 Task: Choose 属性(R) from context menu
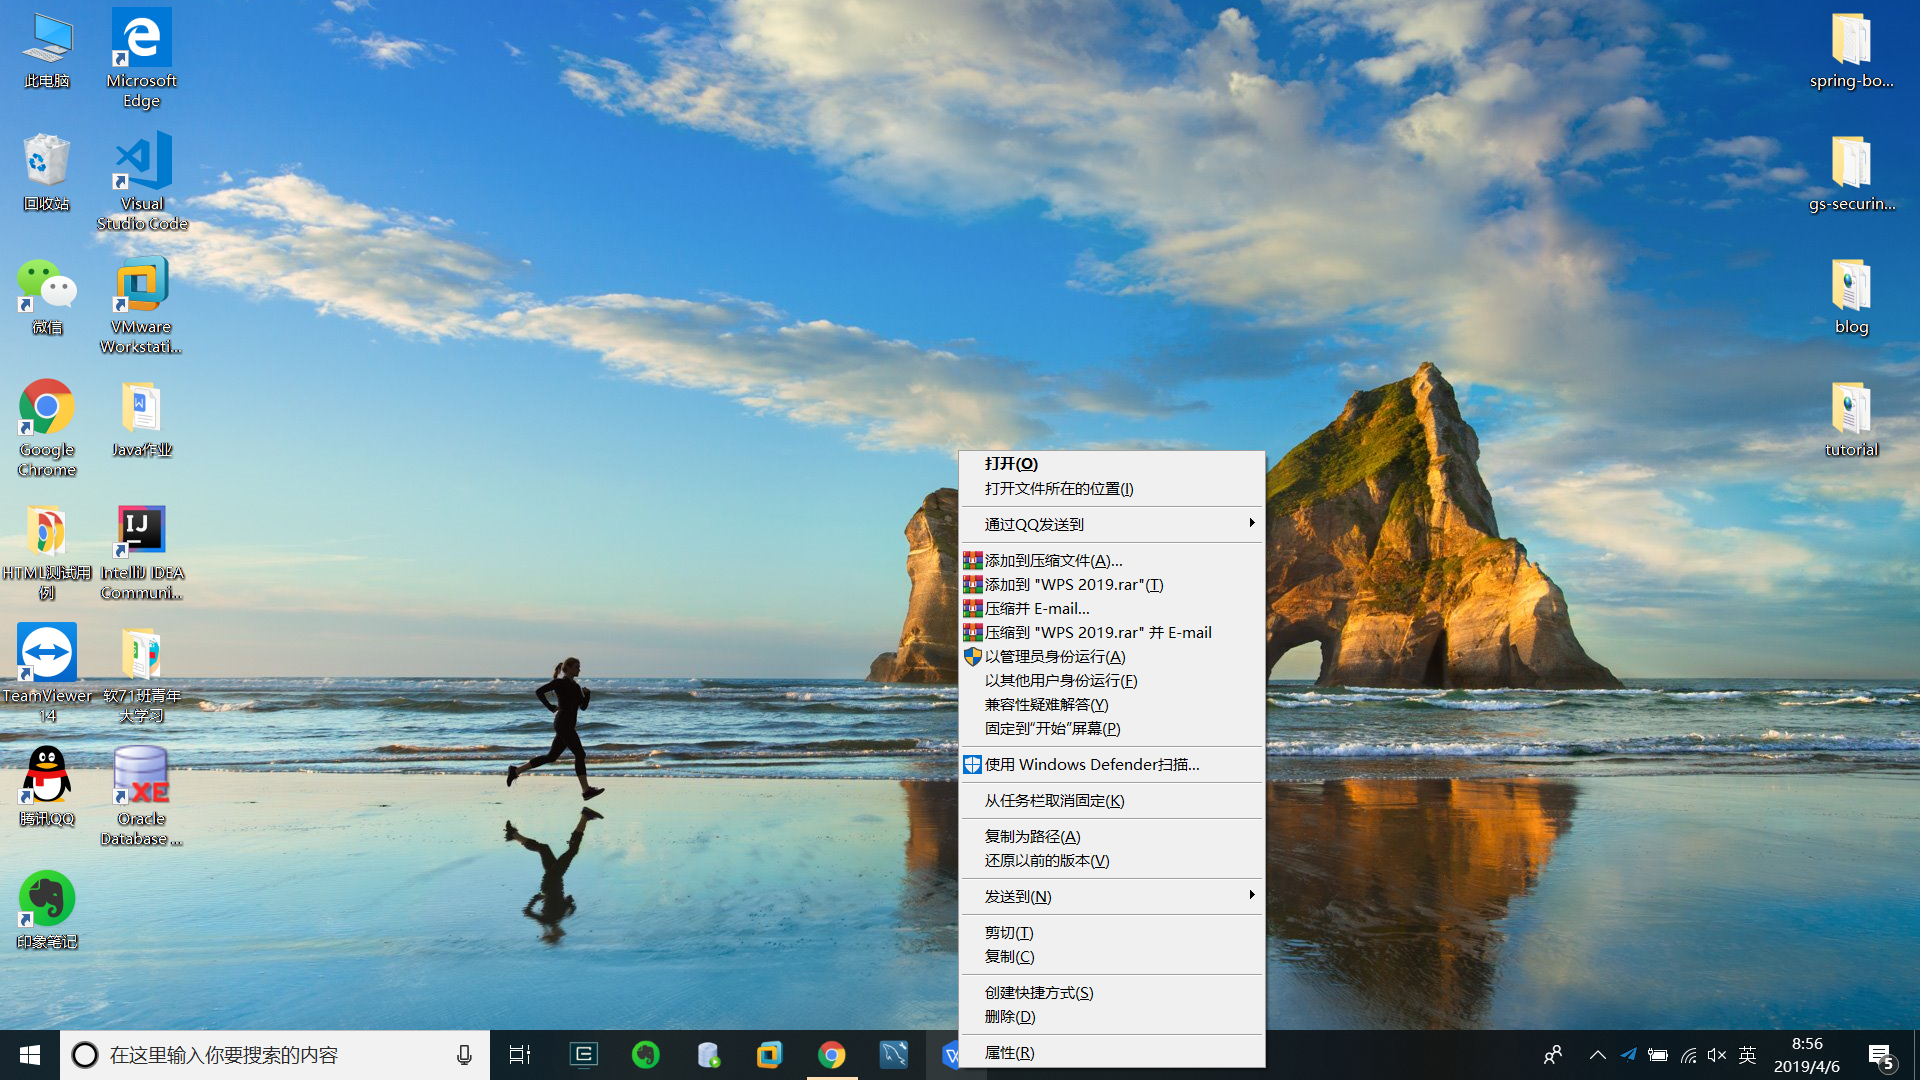pyautogui.click(x=1009, y=1052)
